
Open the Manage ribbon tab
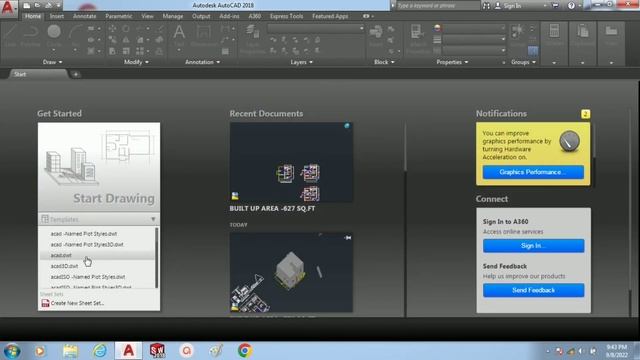[173, 16]
